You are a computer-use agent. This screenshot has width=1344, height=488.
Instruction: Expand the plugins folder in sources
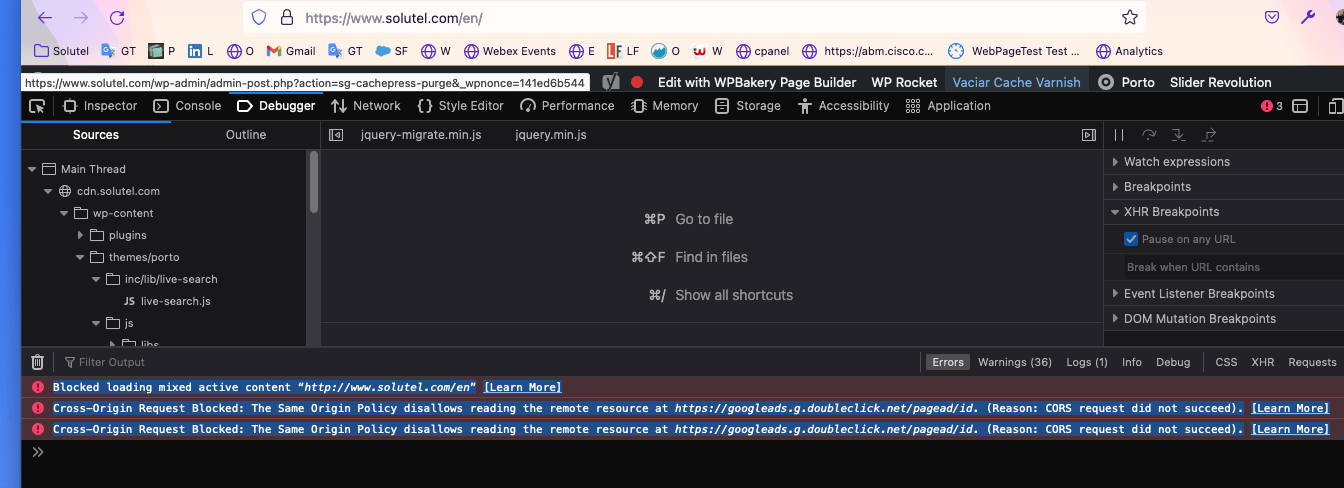81,235
